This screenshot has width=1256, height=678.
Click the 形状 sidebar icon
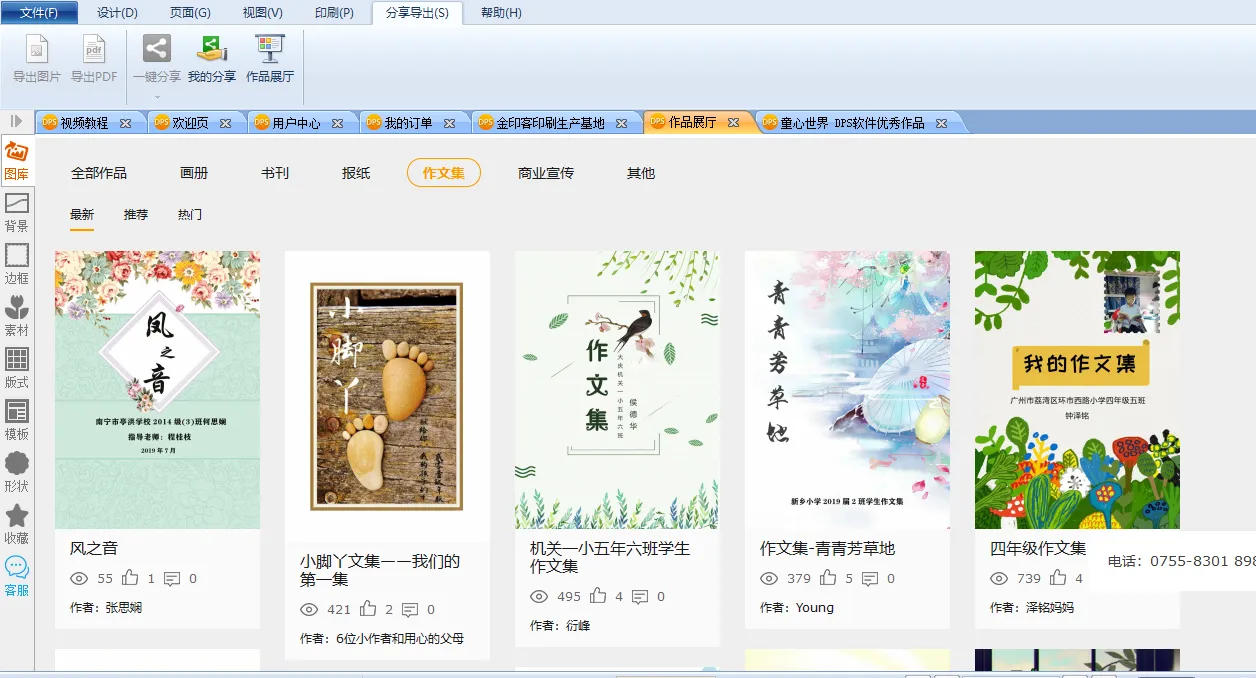point(17,472)
